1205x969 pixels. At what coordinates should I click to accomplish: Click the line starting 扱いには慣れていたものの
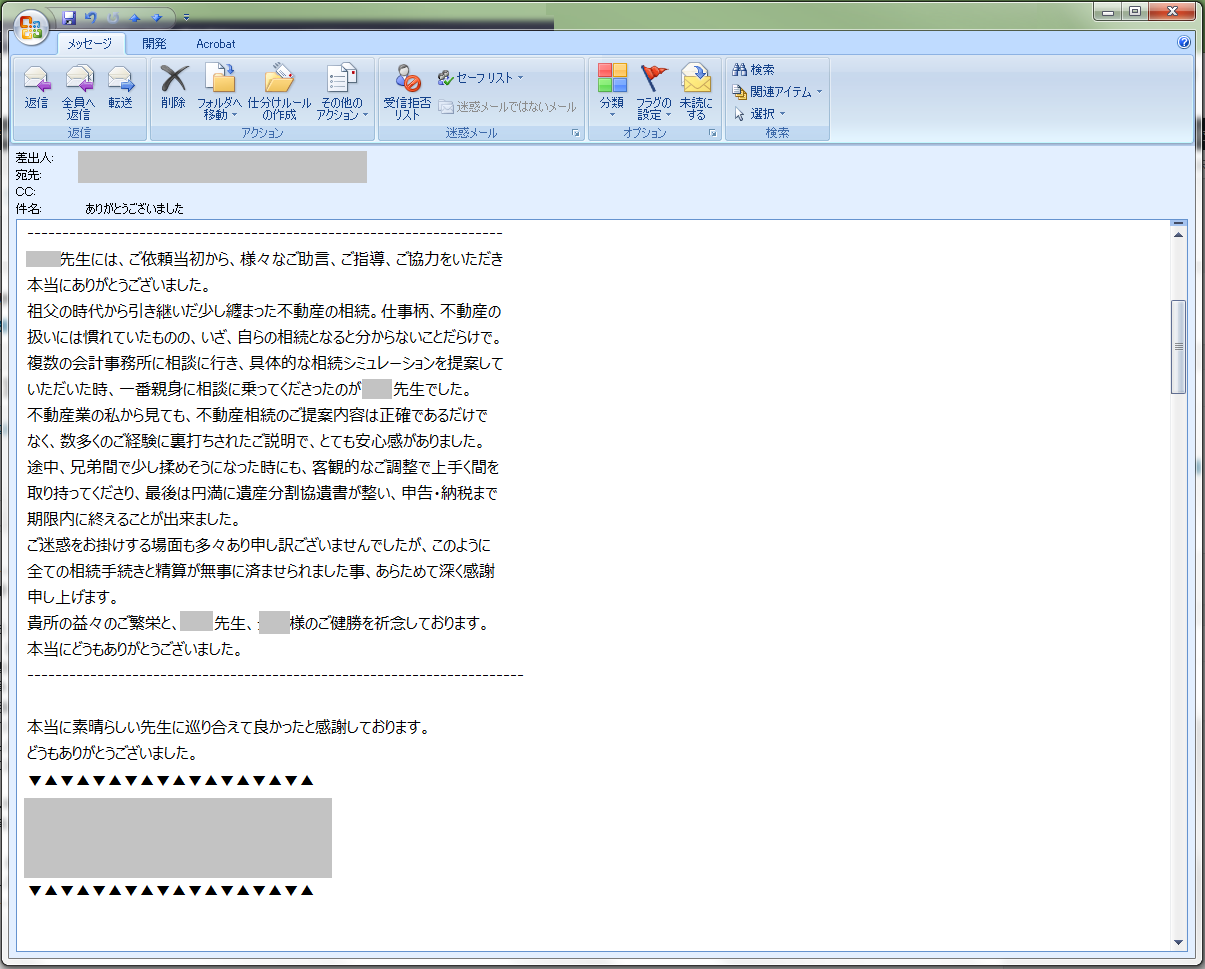[x=264, y=337]
